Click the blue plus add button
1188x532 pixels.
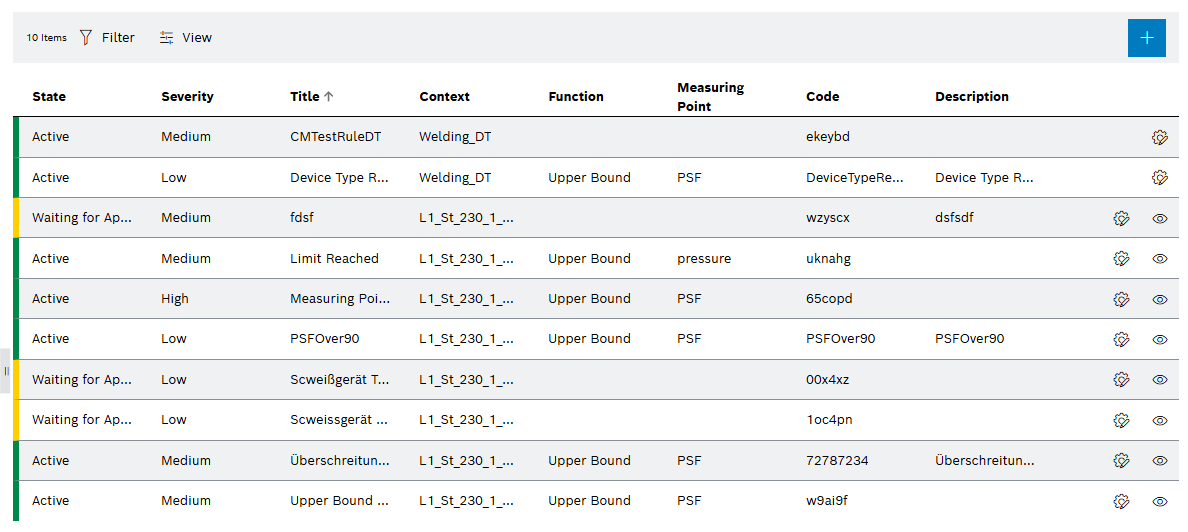click(x=1146, y=38)
